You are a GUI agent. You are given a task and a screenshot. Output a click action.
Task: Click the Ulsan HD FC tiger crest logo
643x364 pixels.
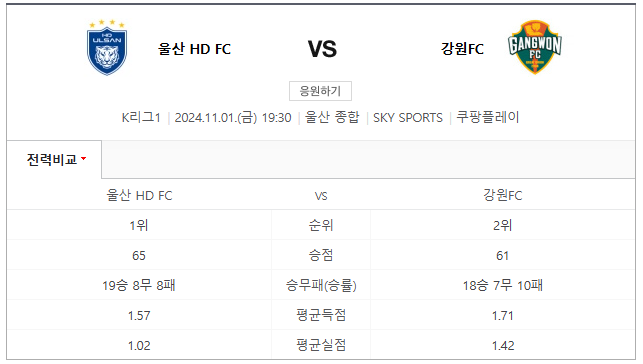coord(107,48)
